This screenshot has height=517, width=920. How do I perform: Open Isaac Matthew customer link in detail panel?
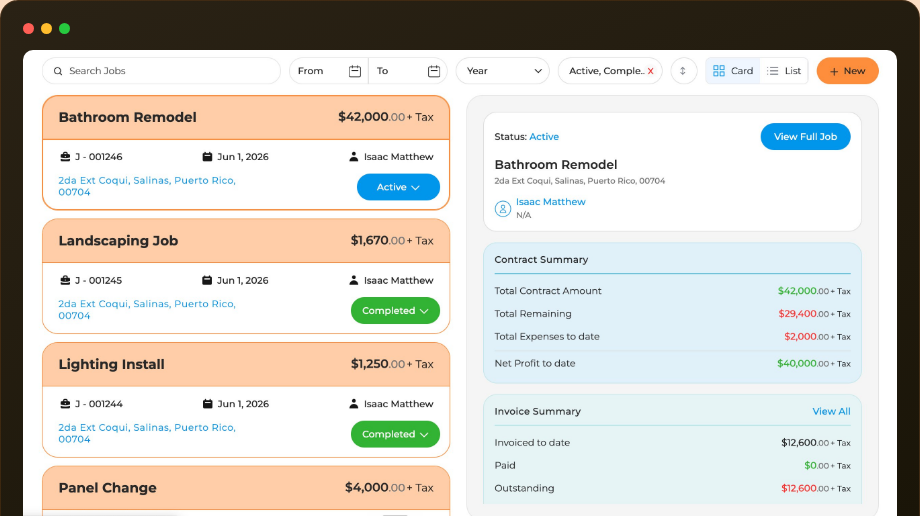(550, 202)
